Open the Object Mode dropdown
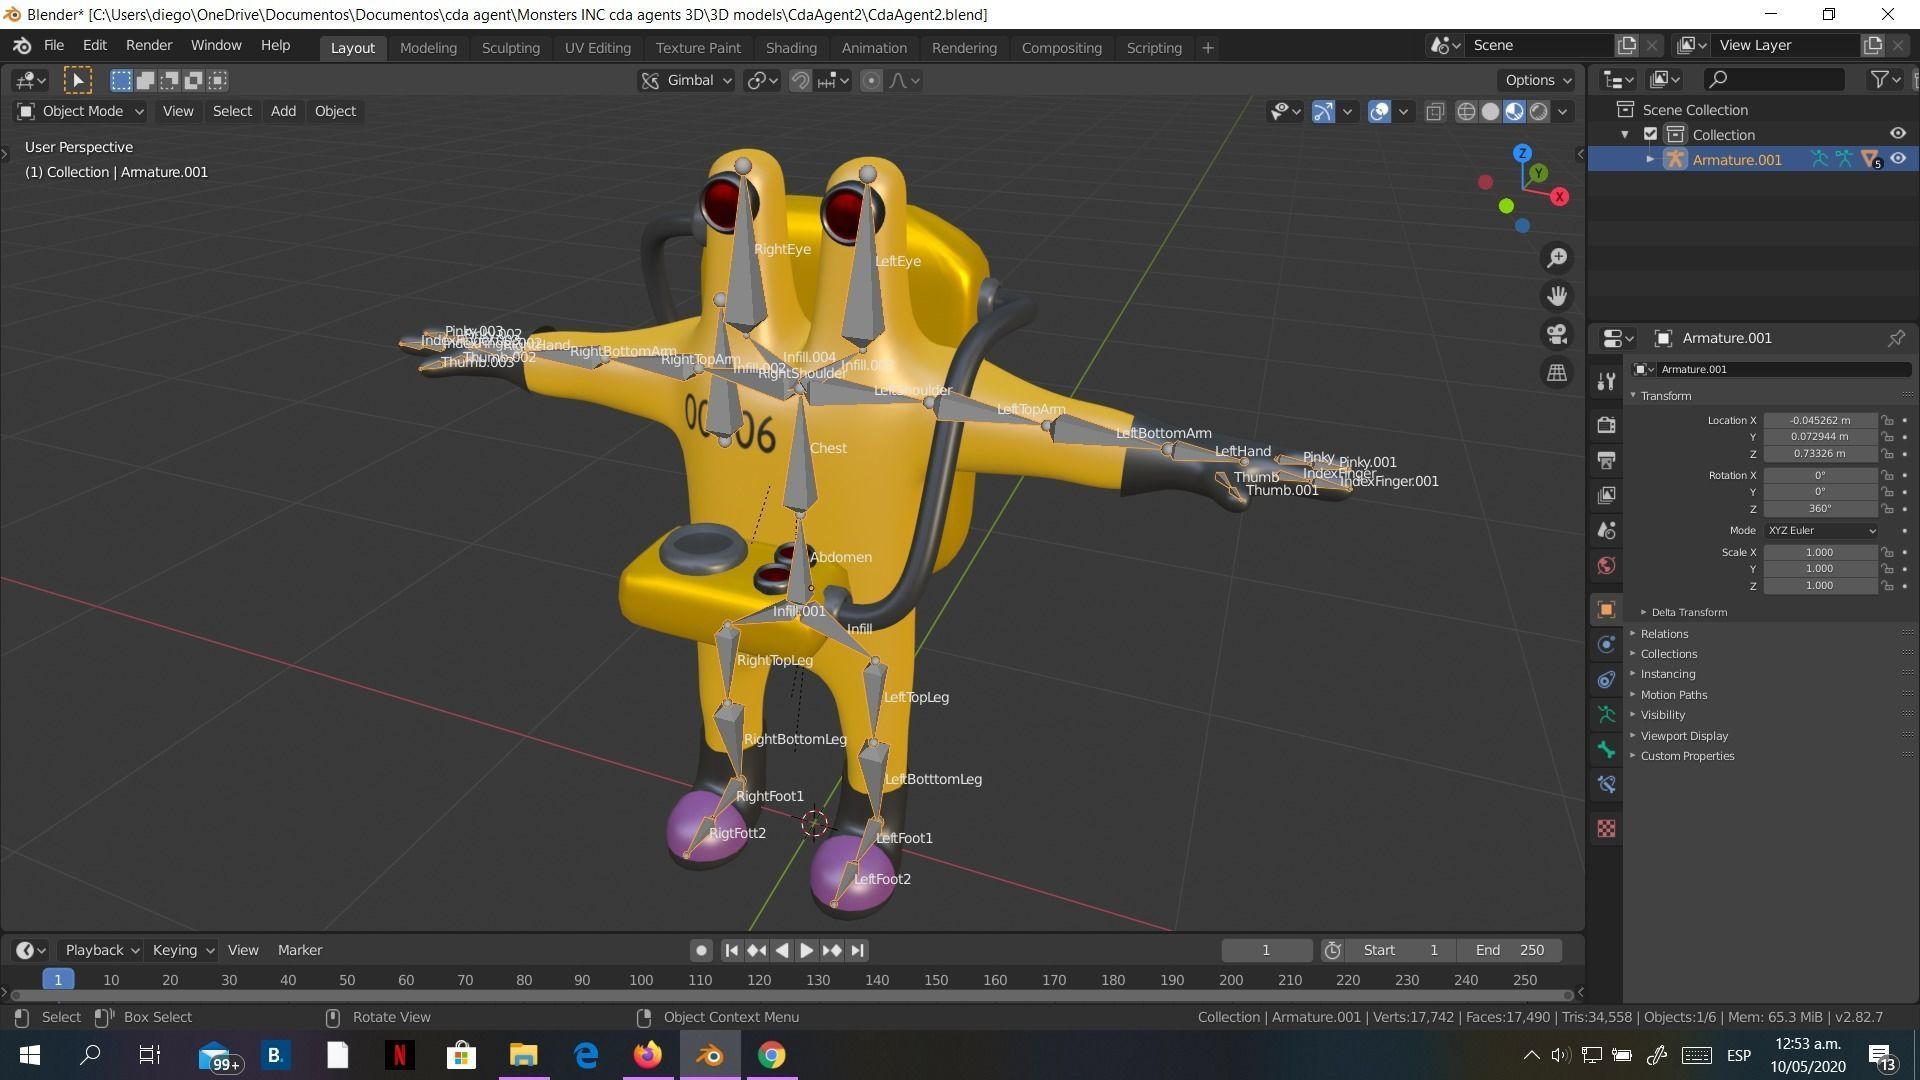 click(82, 111)
